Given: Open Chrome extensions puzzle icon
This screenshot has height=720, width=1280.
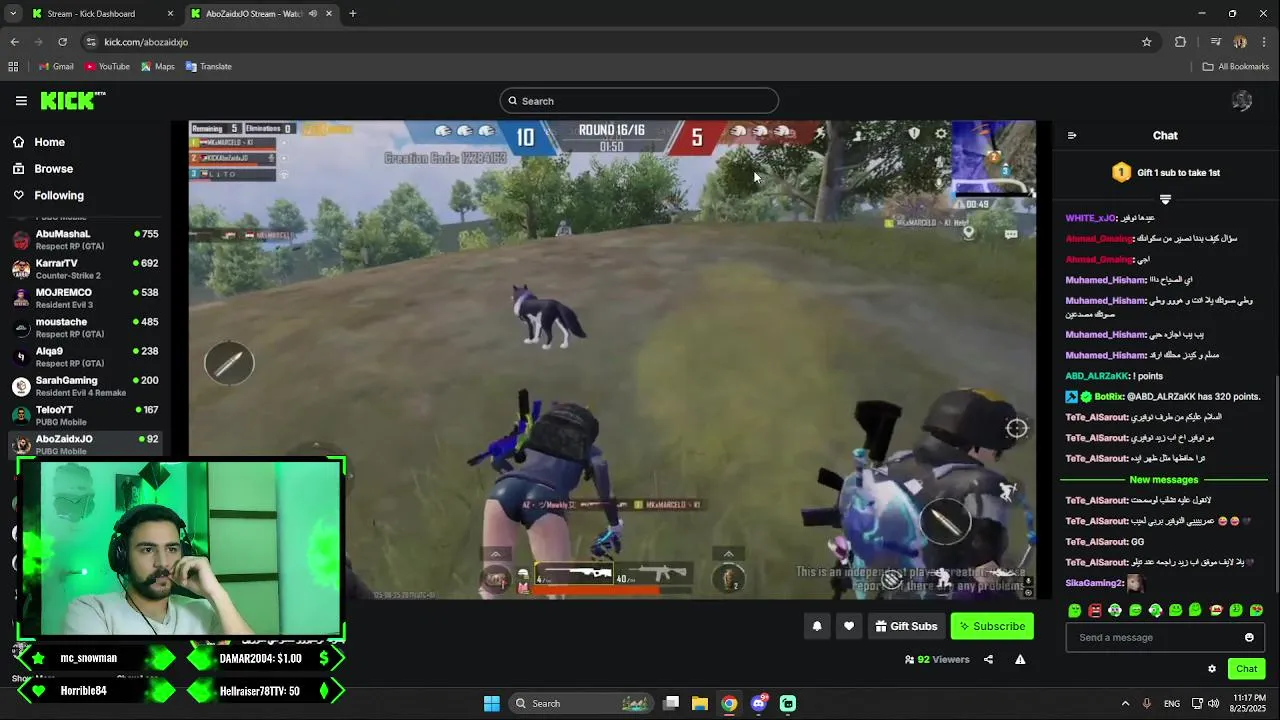Looking at the screenshot, I should pyautogui.click(x=1180, y=42).
